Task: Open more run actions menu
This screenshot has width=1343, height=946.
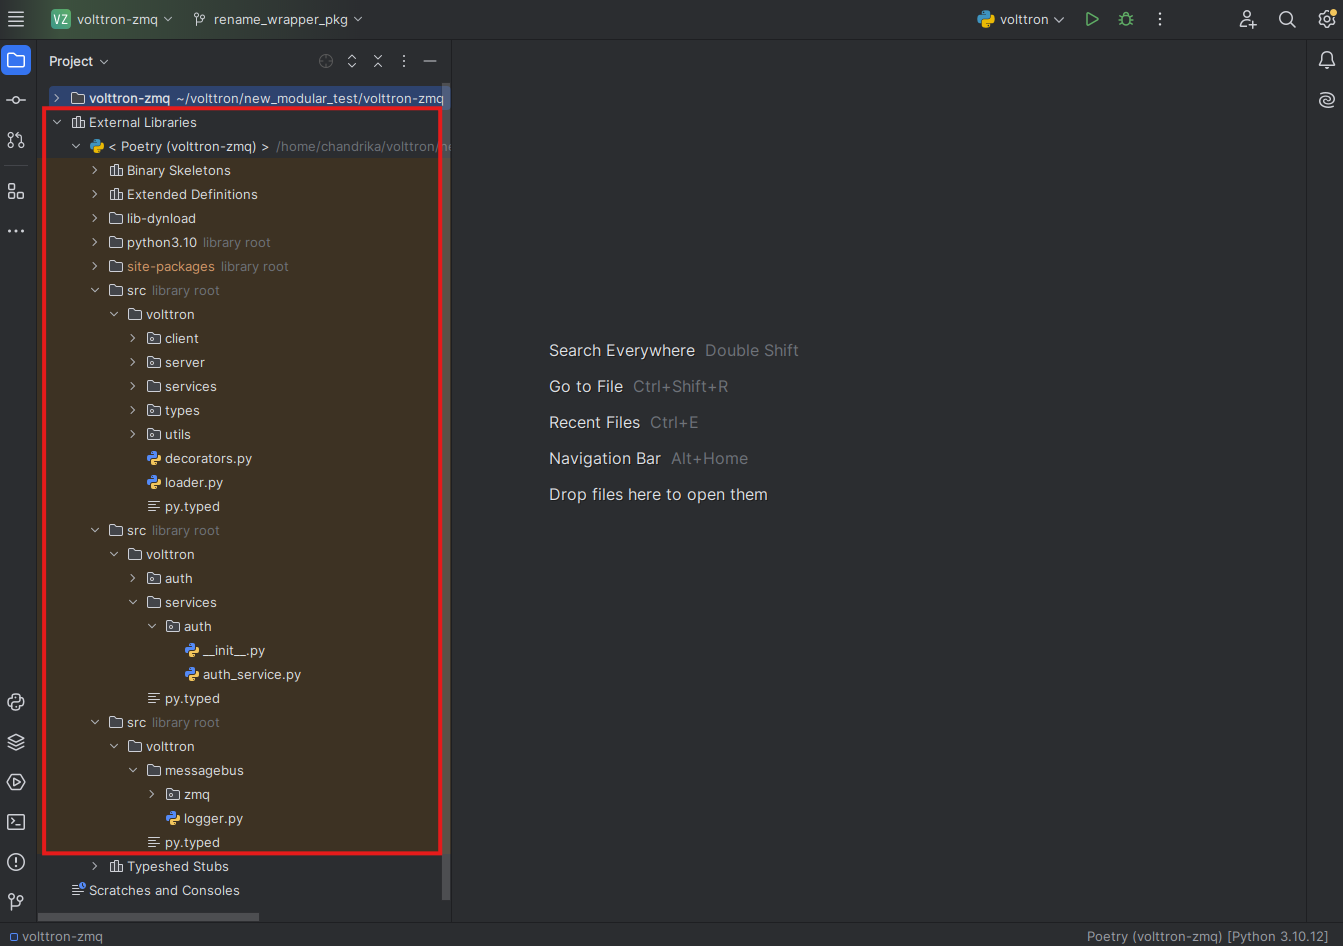Action: coord(1160,19)
